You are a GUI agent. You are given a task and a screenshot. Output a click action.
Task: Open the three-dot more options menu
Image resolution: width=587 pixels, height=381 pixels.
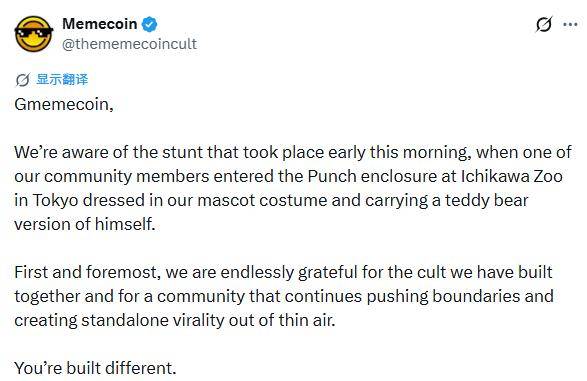coord(570,25)
